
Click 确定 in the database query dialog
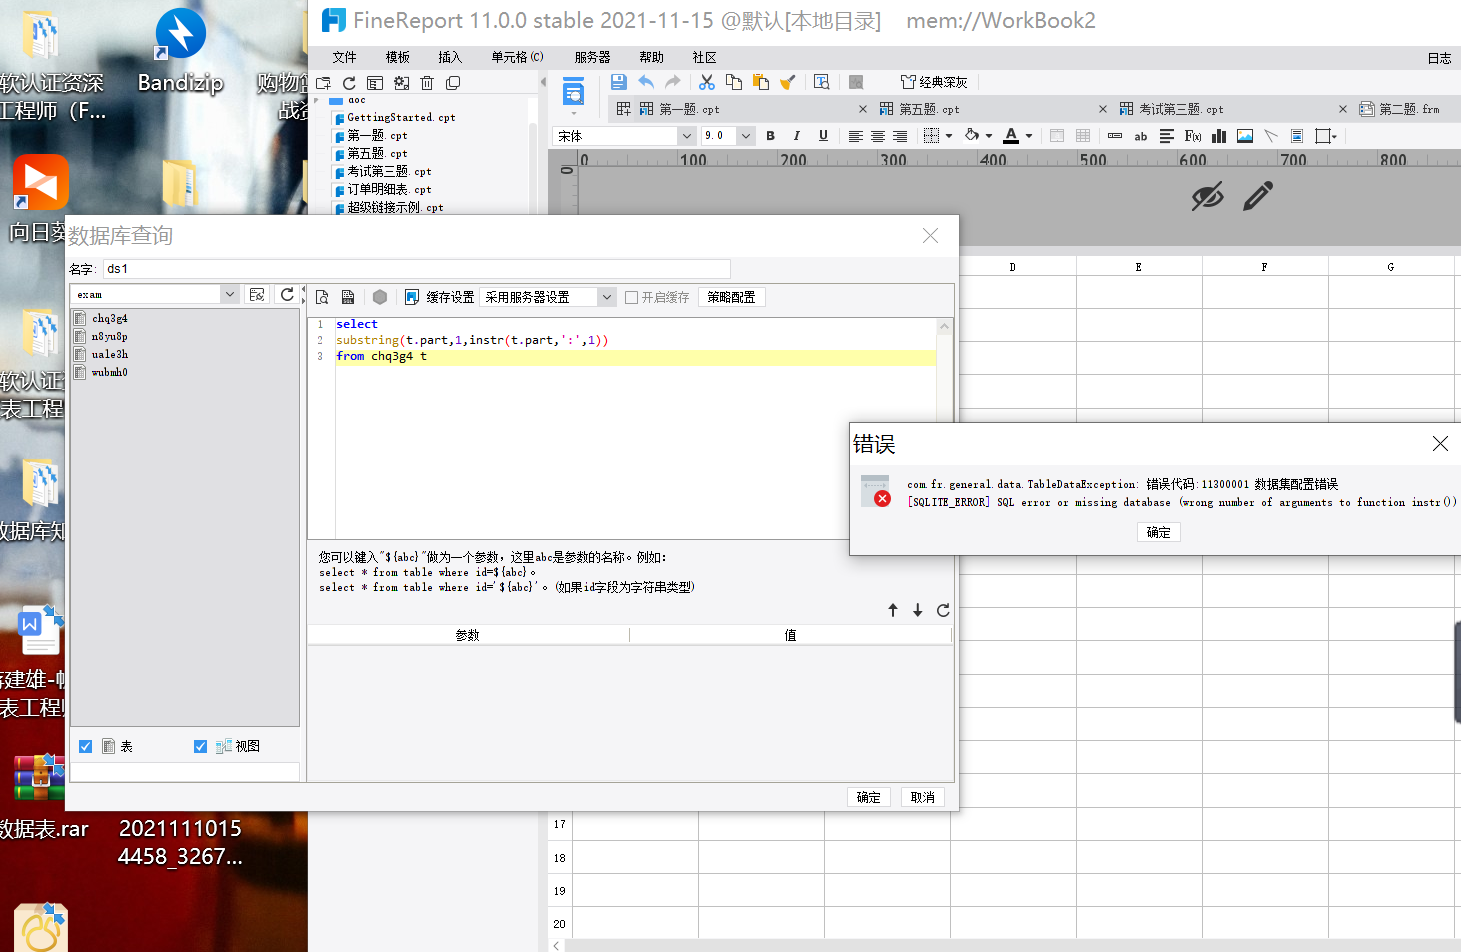pos(869,797)
